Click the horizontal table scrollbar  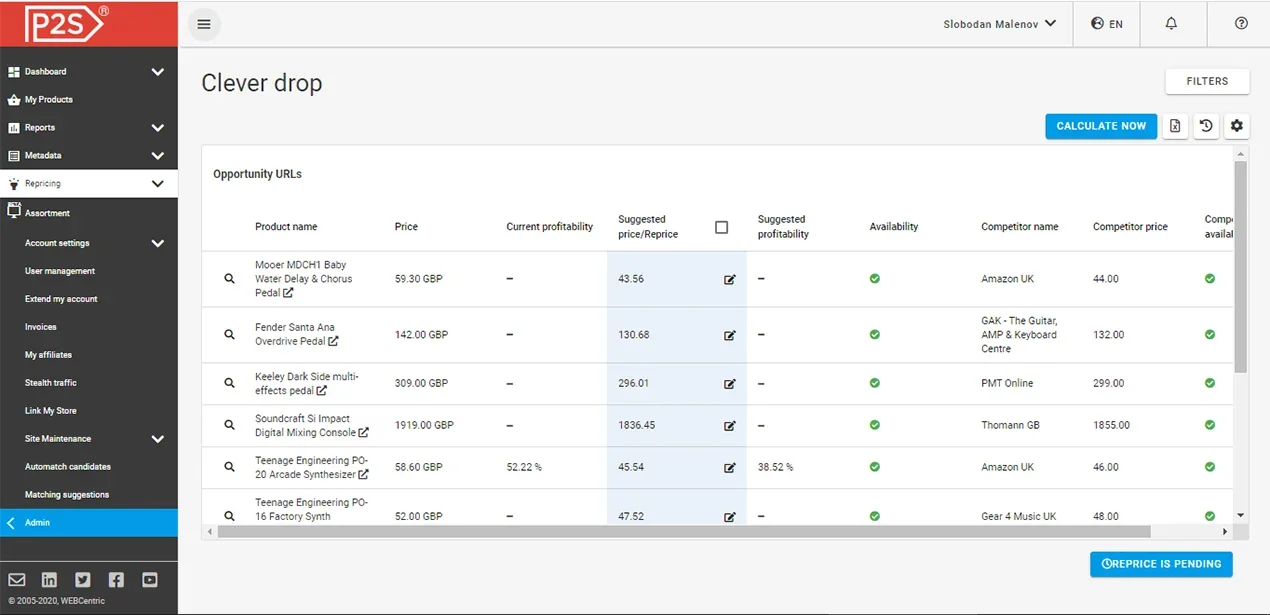(x=684, y=532)
